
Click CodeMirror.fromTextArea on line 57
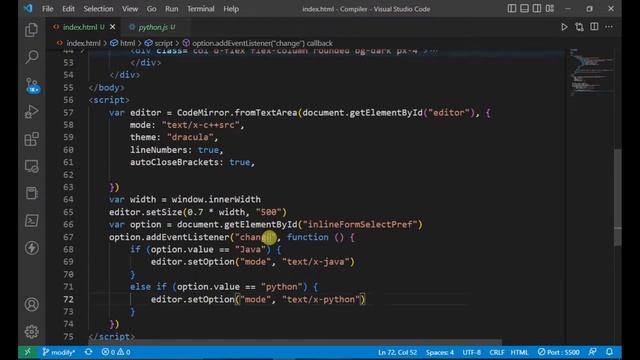tap(237, 113)
